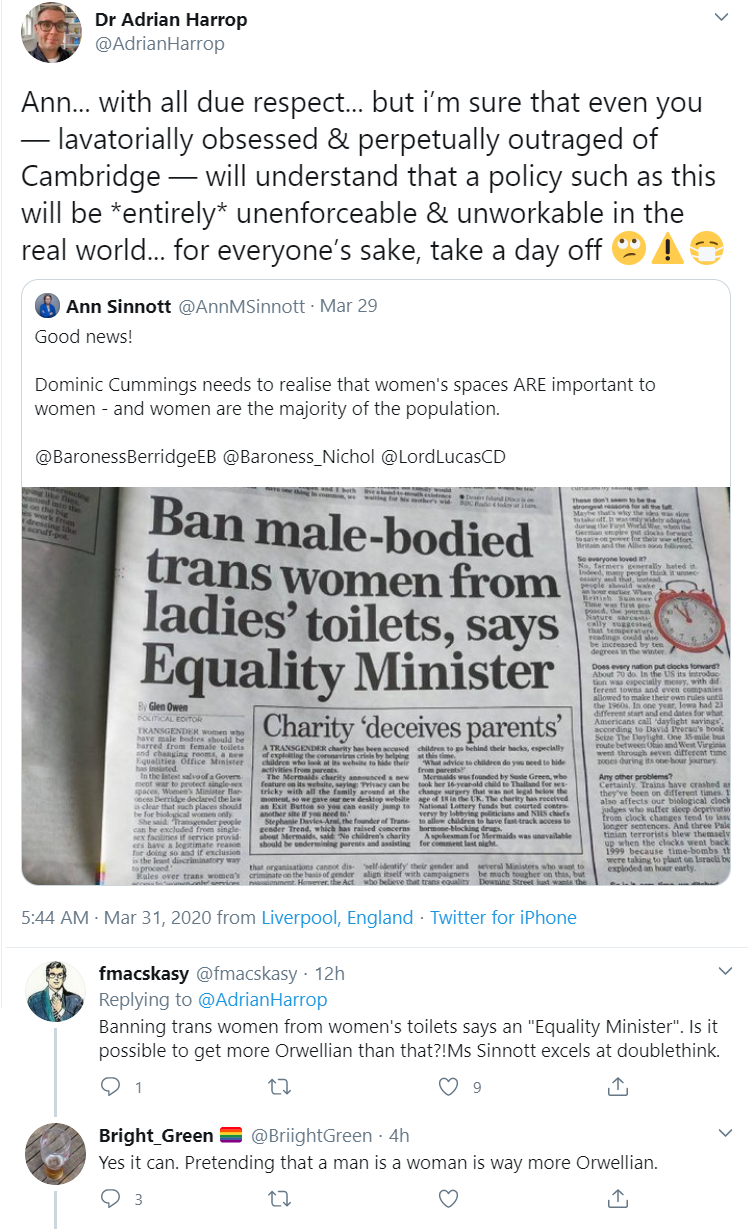Open the Twitter for iPhone link

(505, 917)
